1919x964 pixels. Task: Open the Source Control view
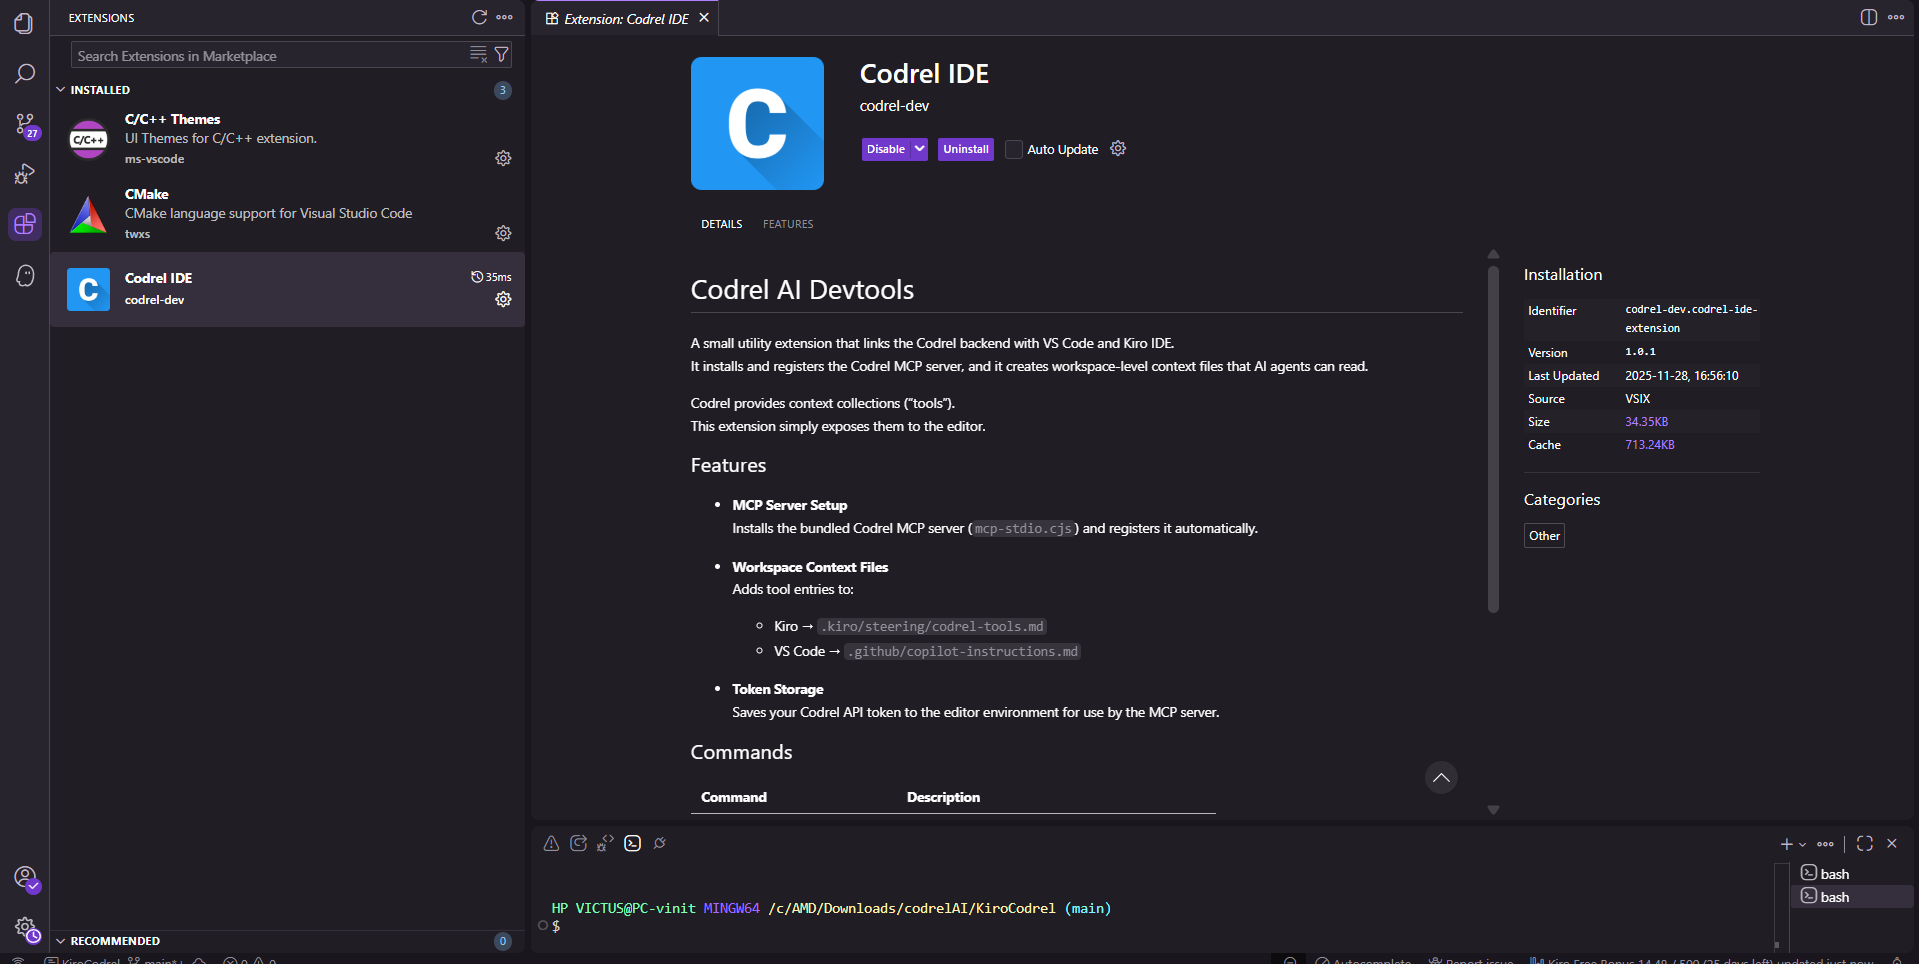tap(24, 123)
